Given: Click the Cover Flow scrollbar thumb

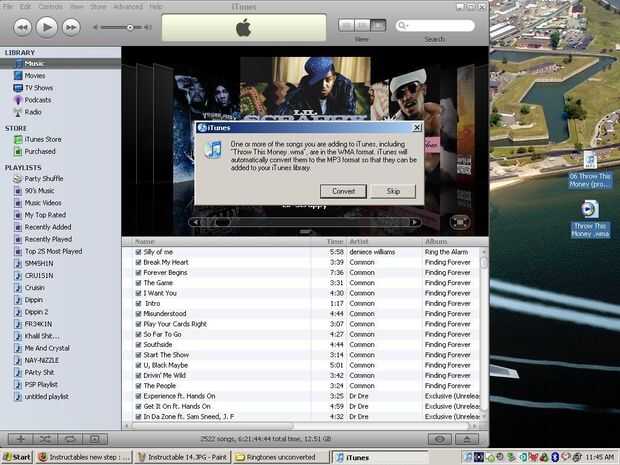Looking at the screenshot, I should click(x=222, y=222).
